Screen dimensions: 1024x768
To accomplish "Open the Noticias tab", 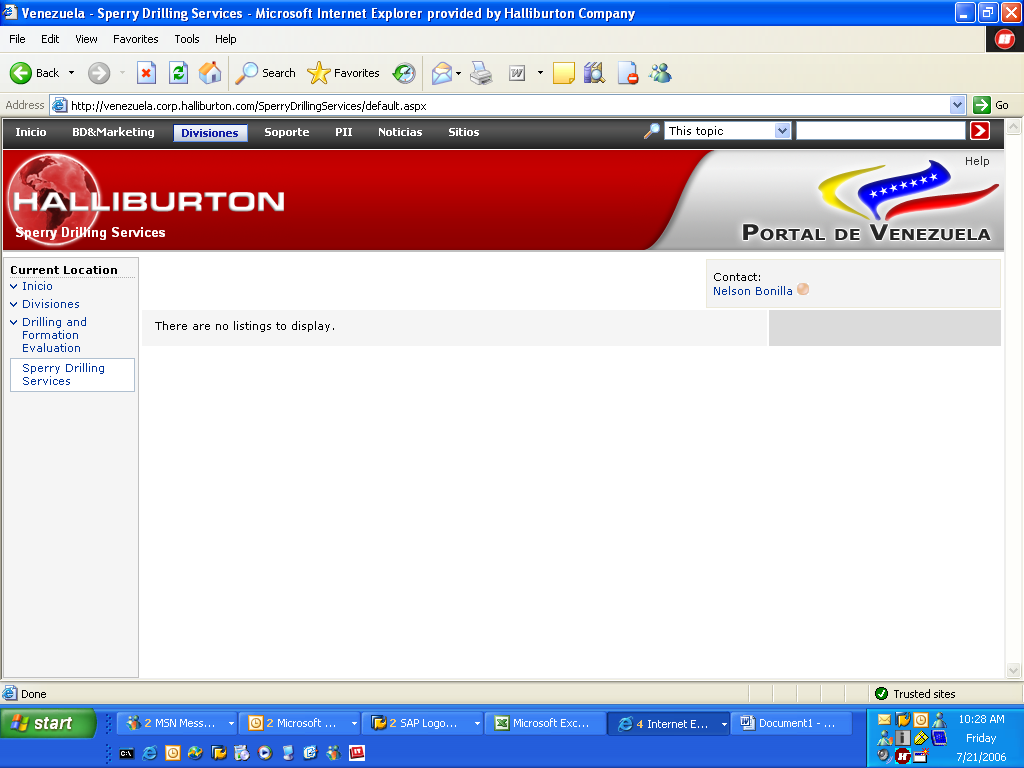I will tap(400, 132).
